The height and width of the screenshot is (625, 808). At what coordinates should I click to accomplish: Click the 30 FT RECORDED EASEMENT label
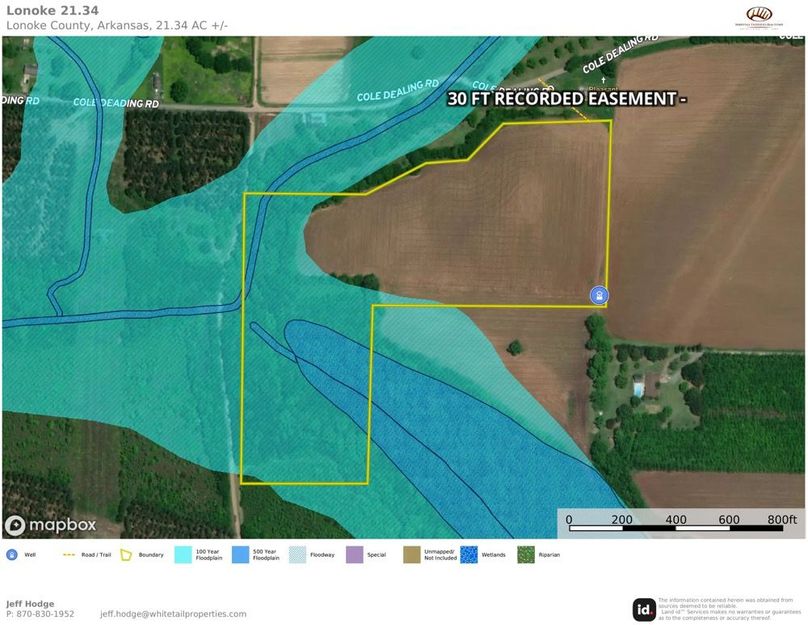click(x=565, y=99)
